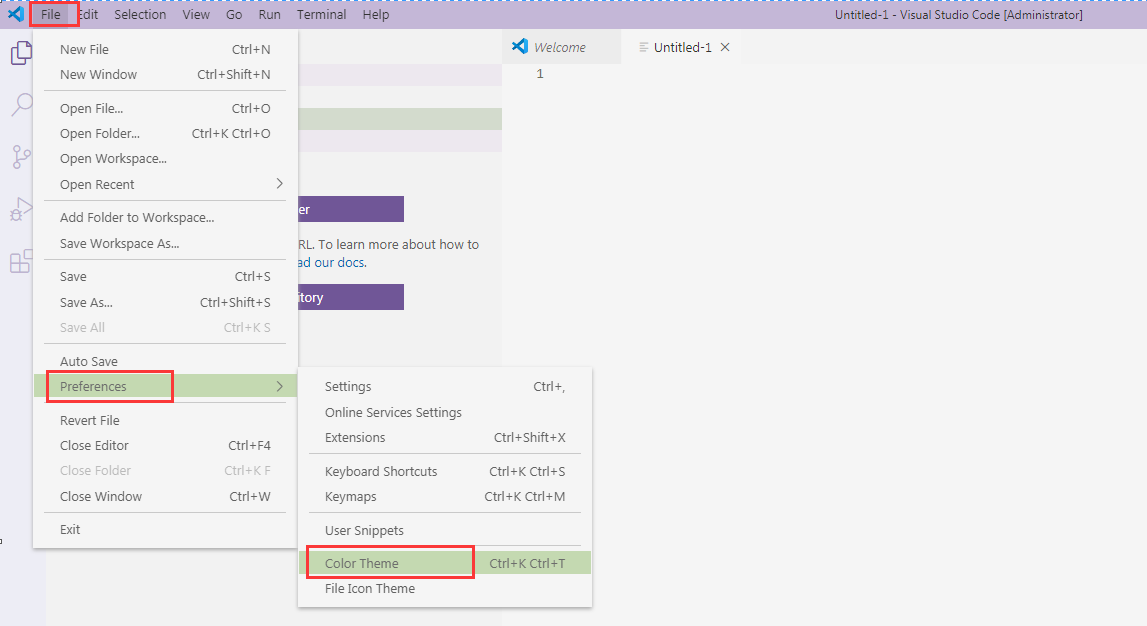Click Save in the File menu

[x=165, y=276]
